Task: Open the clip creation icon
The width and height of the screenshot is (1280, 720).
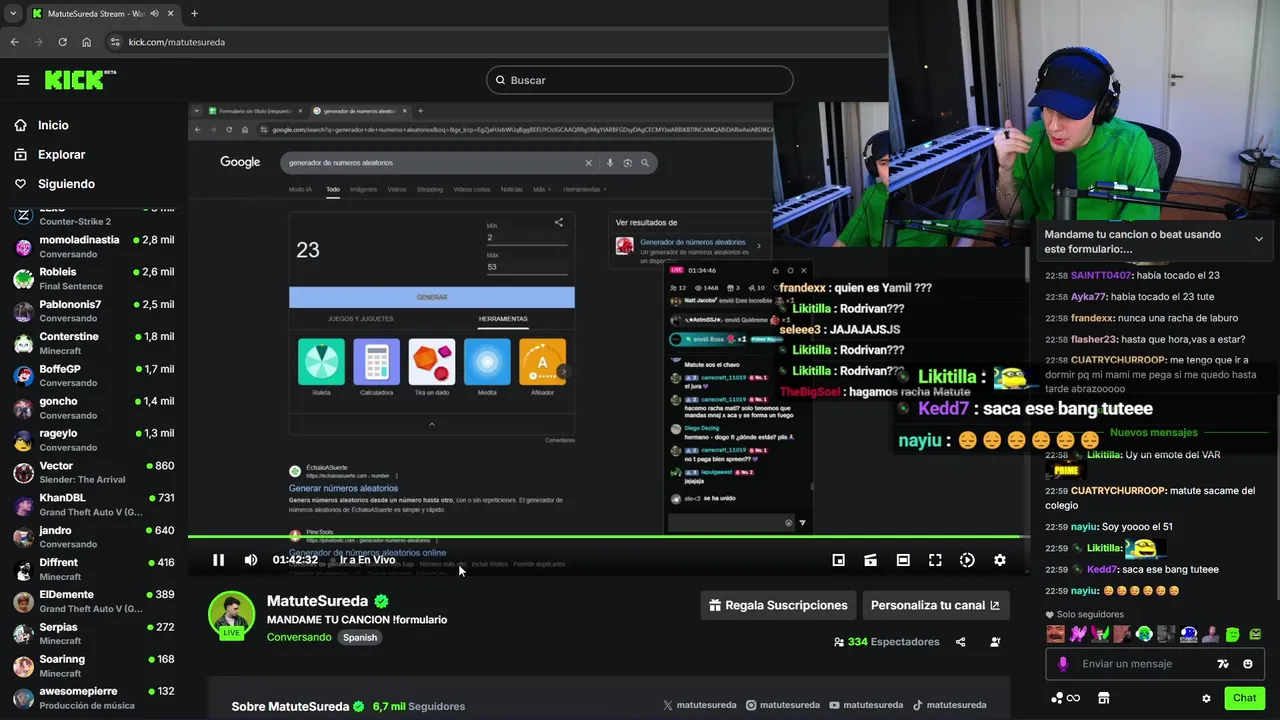Action: tap(871, 560)
